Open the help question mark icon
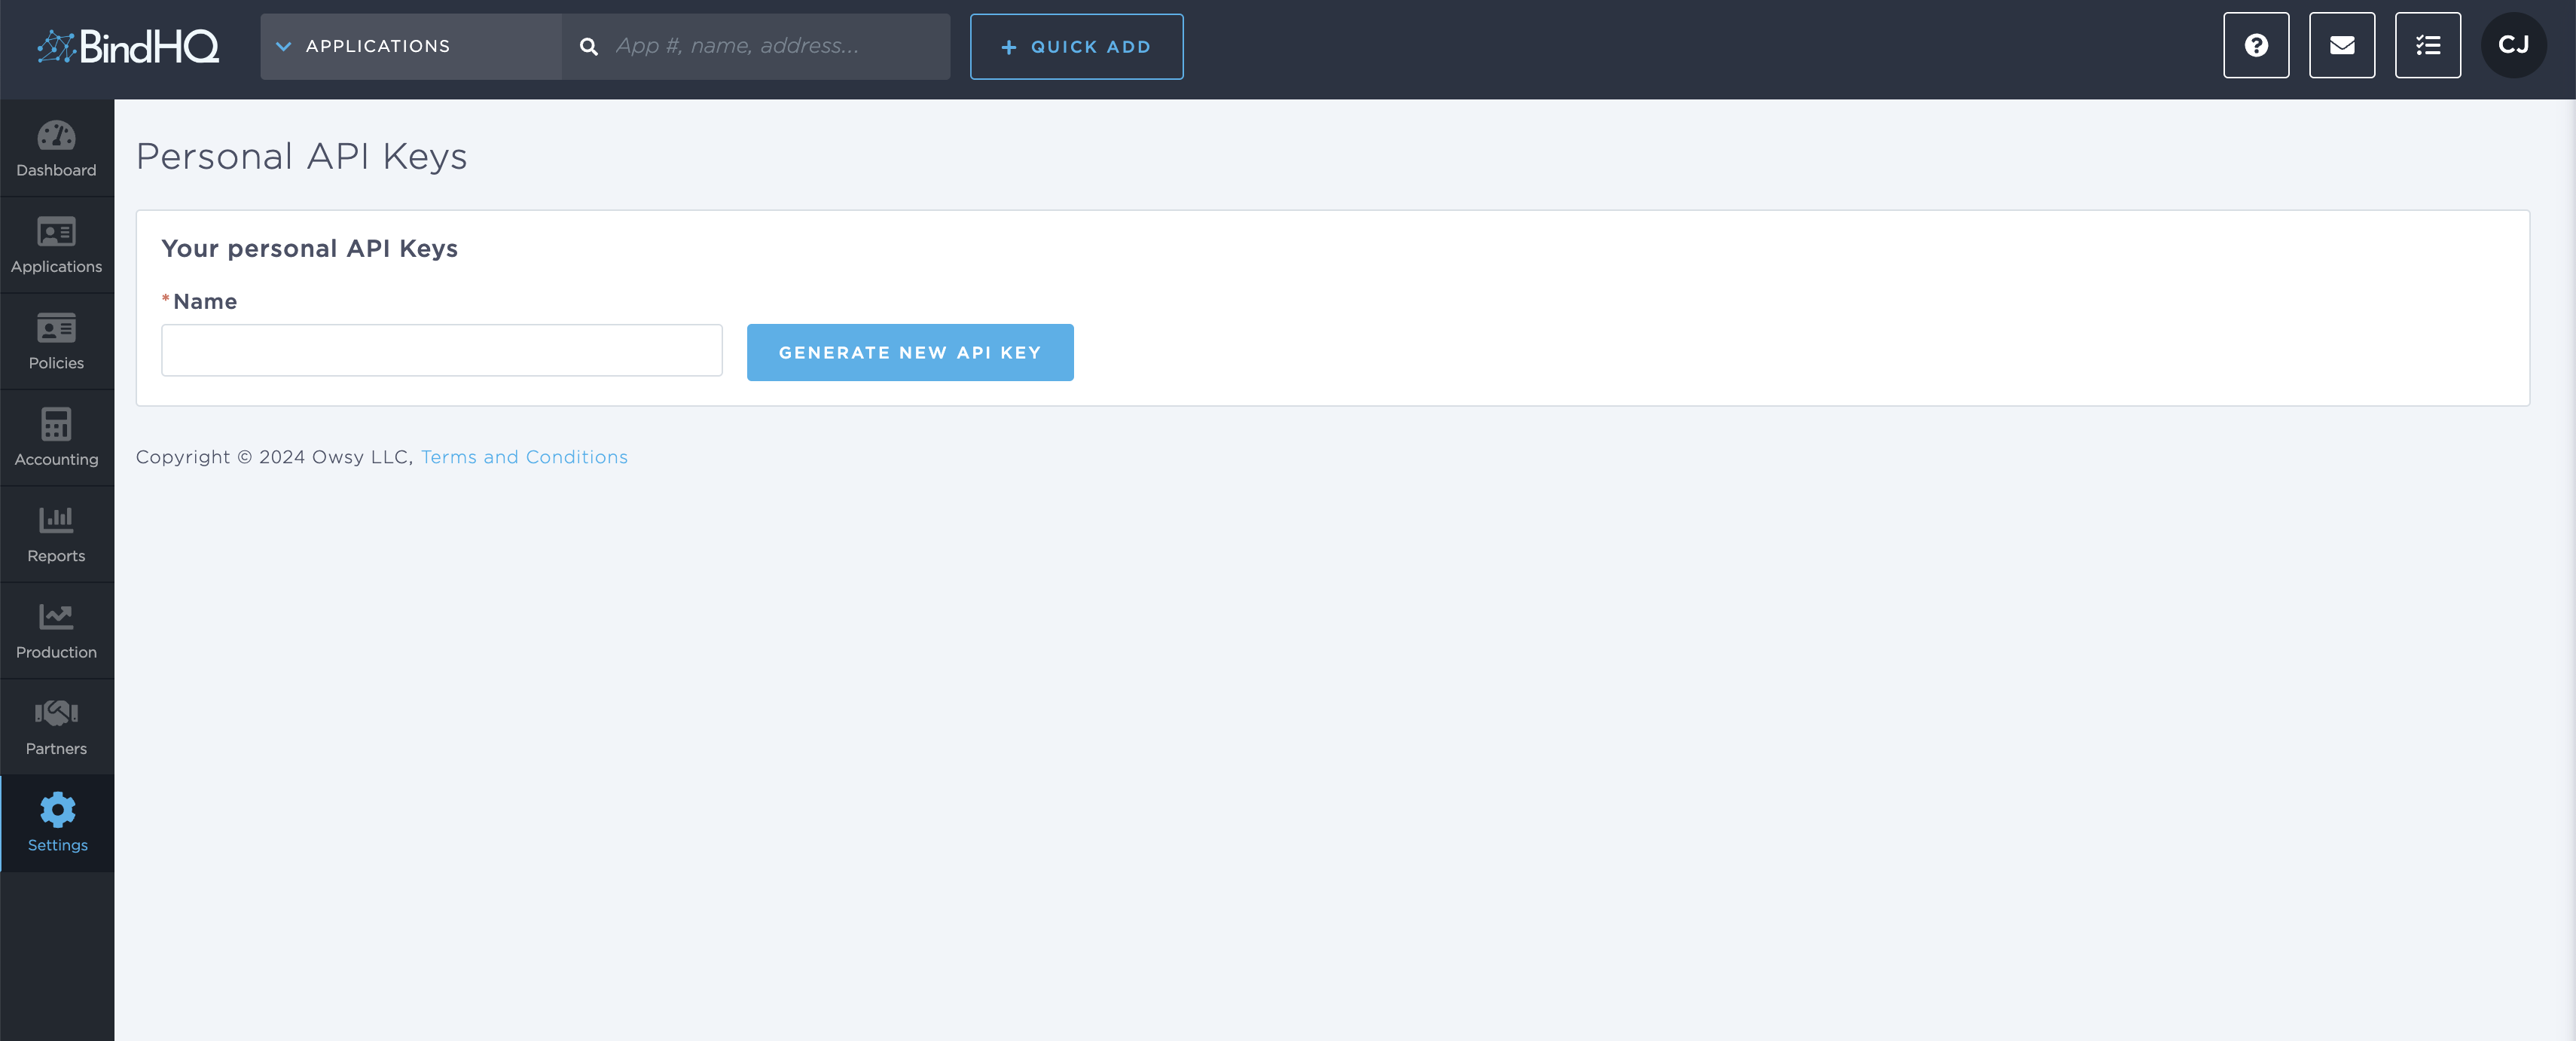The width and height of the screenshot is (2576, 1041). coord(2256,45)
